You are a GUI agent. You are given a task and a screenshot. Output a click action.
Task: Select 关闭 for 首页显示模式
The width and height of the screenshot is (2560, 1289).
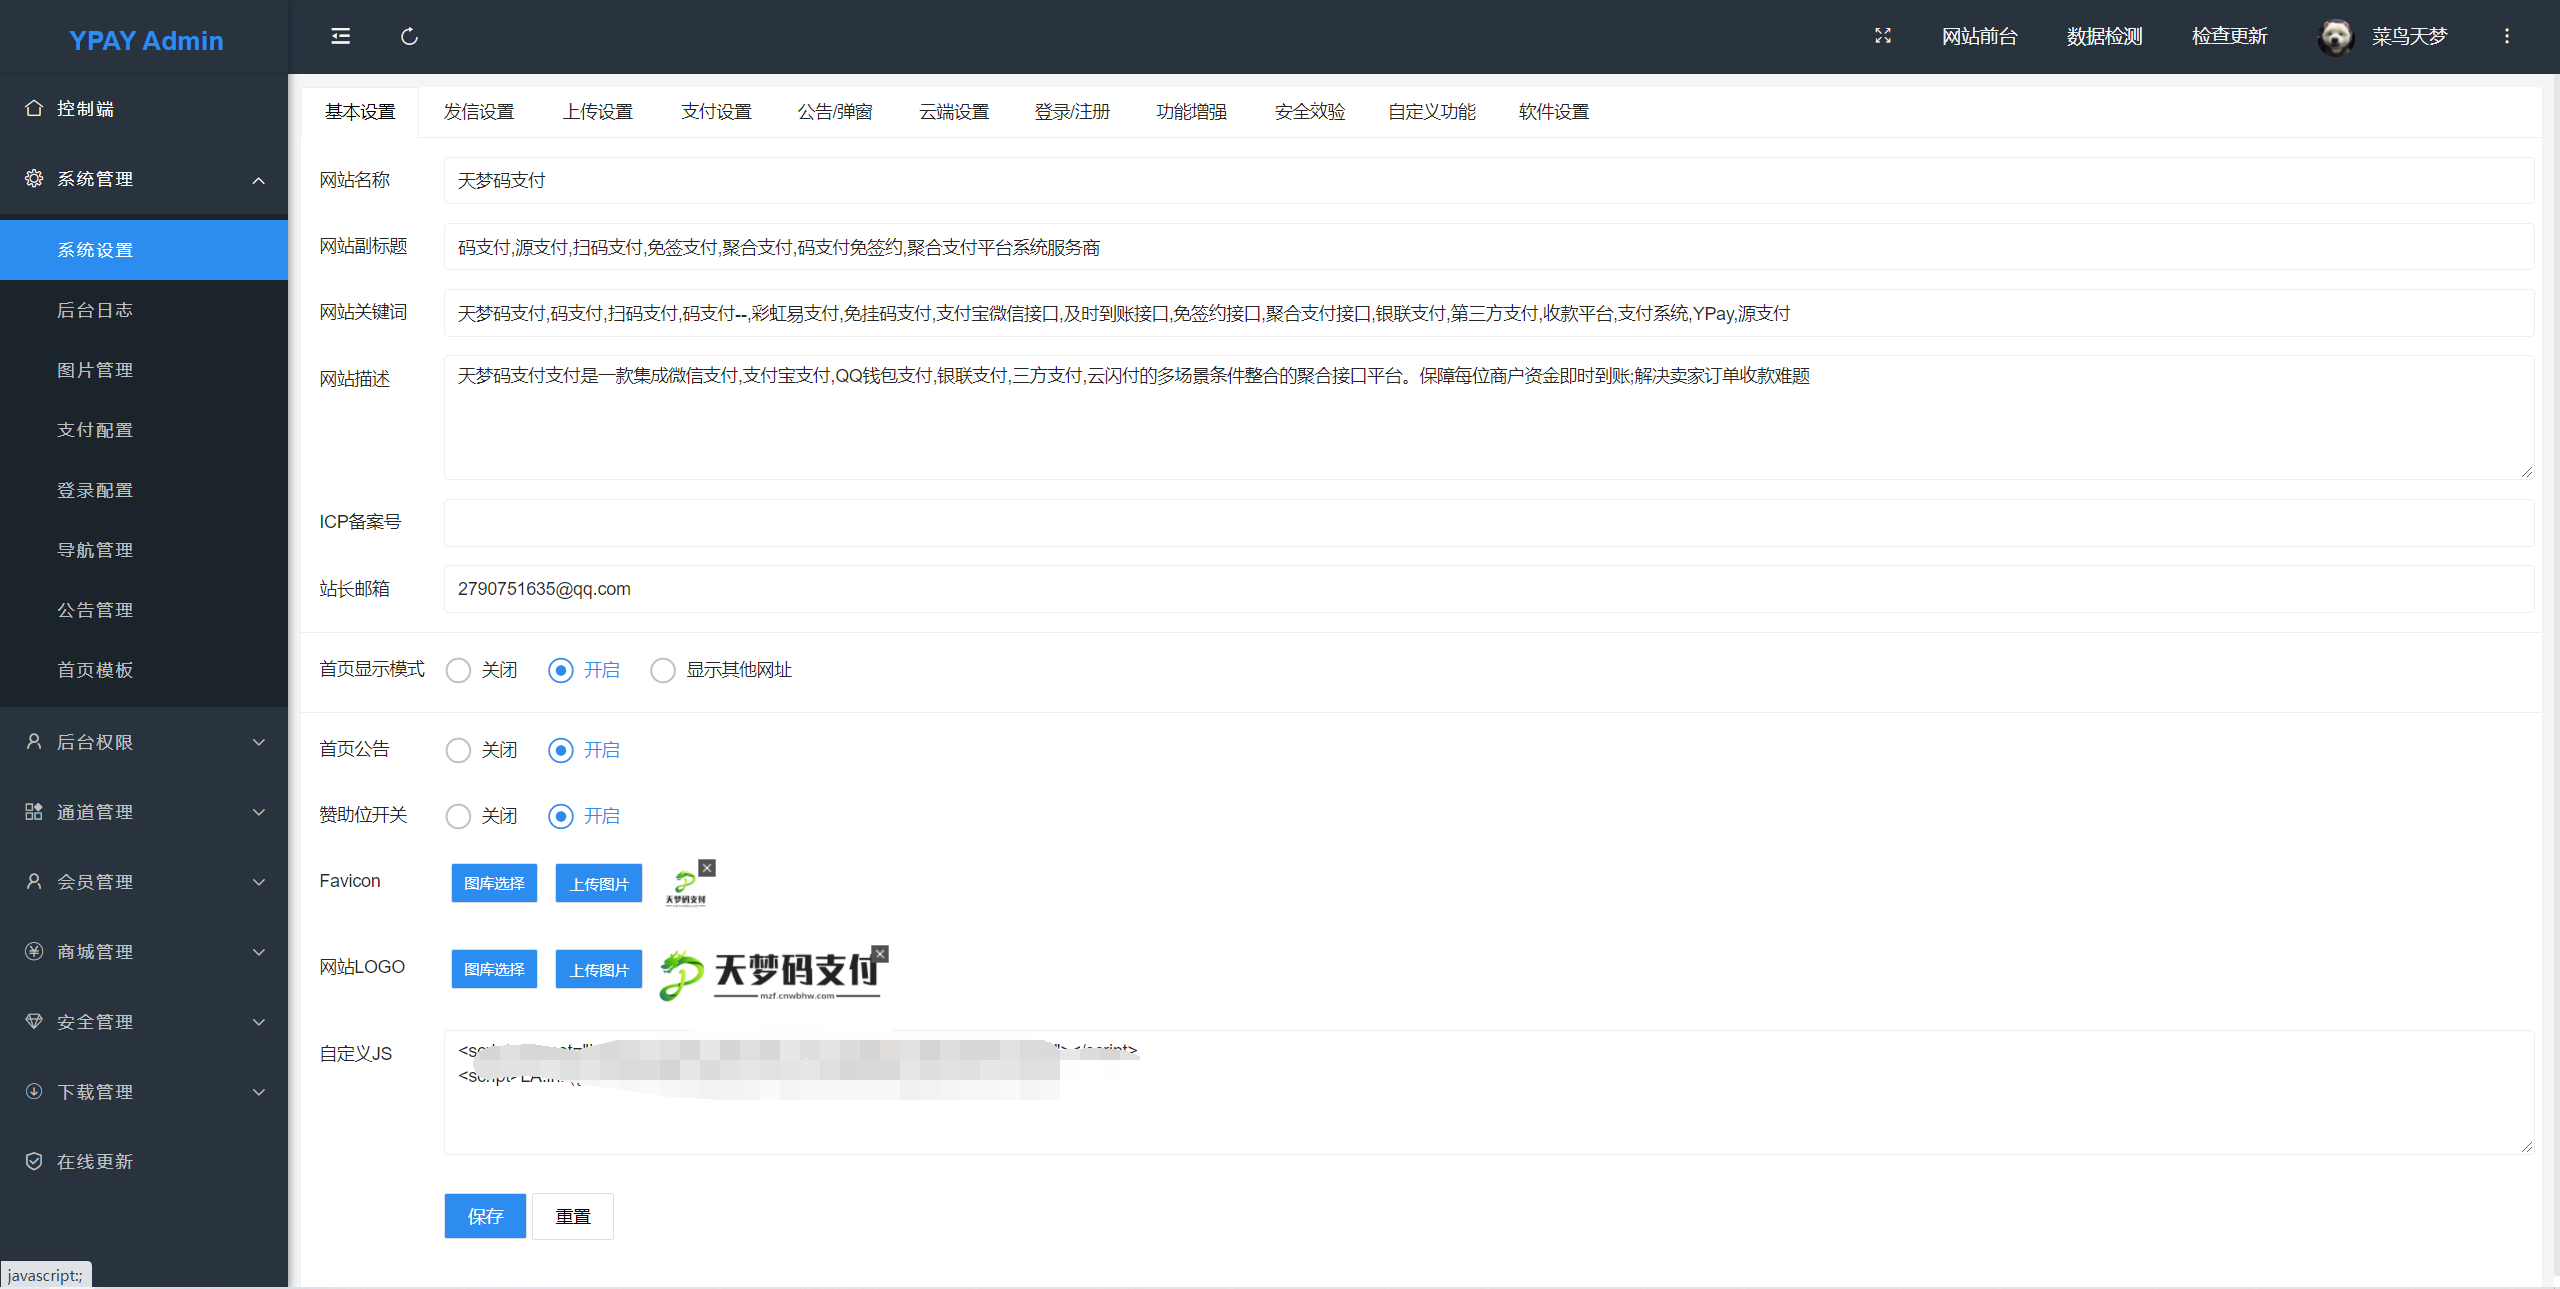pos(458,670)
